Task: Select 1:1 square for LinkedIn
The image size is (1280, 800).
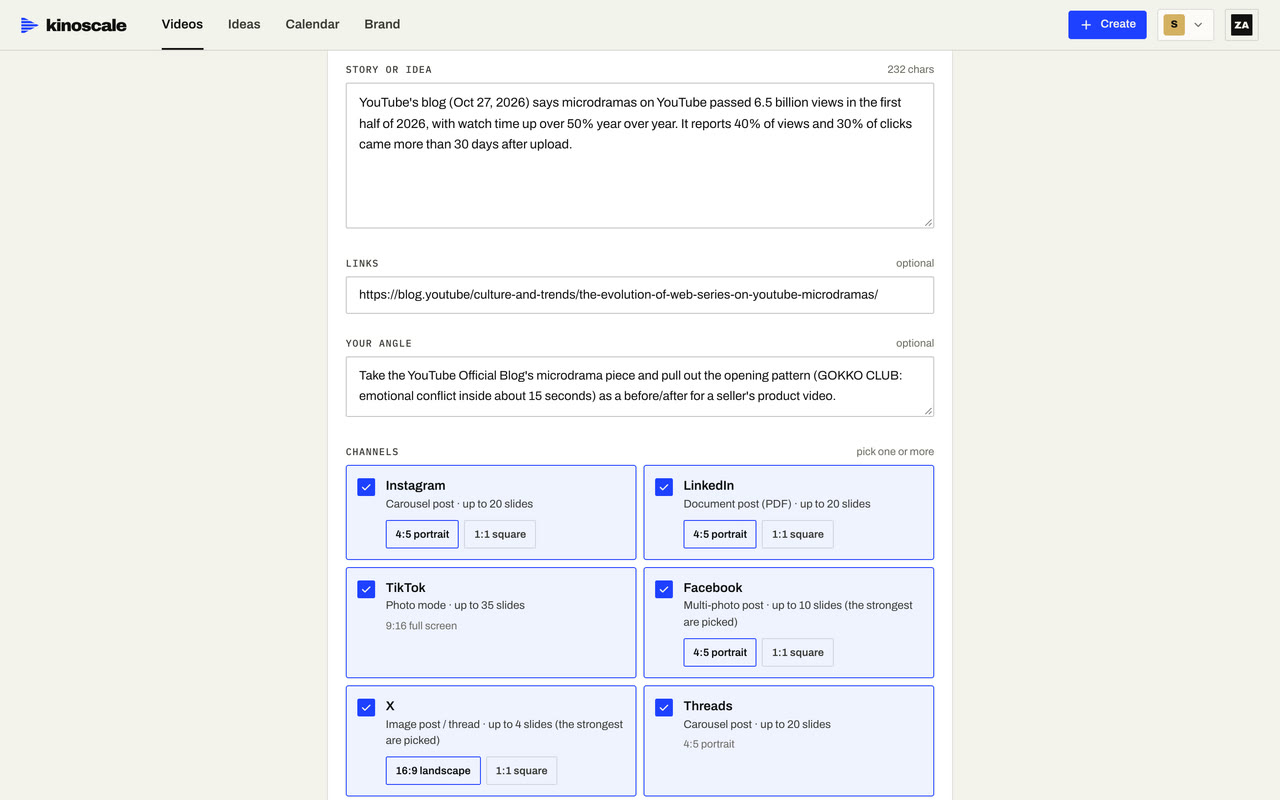Action: (798, 534)
